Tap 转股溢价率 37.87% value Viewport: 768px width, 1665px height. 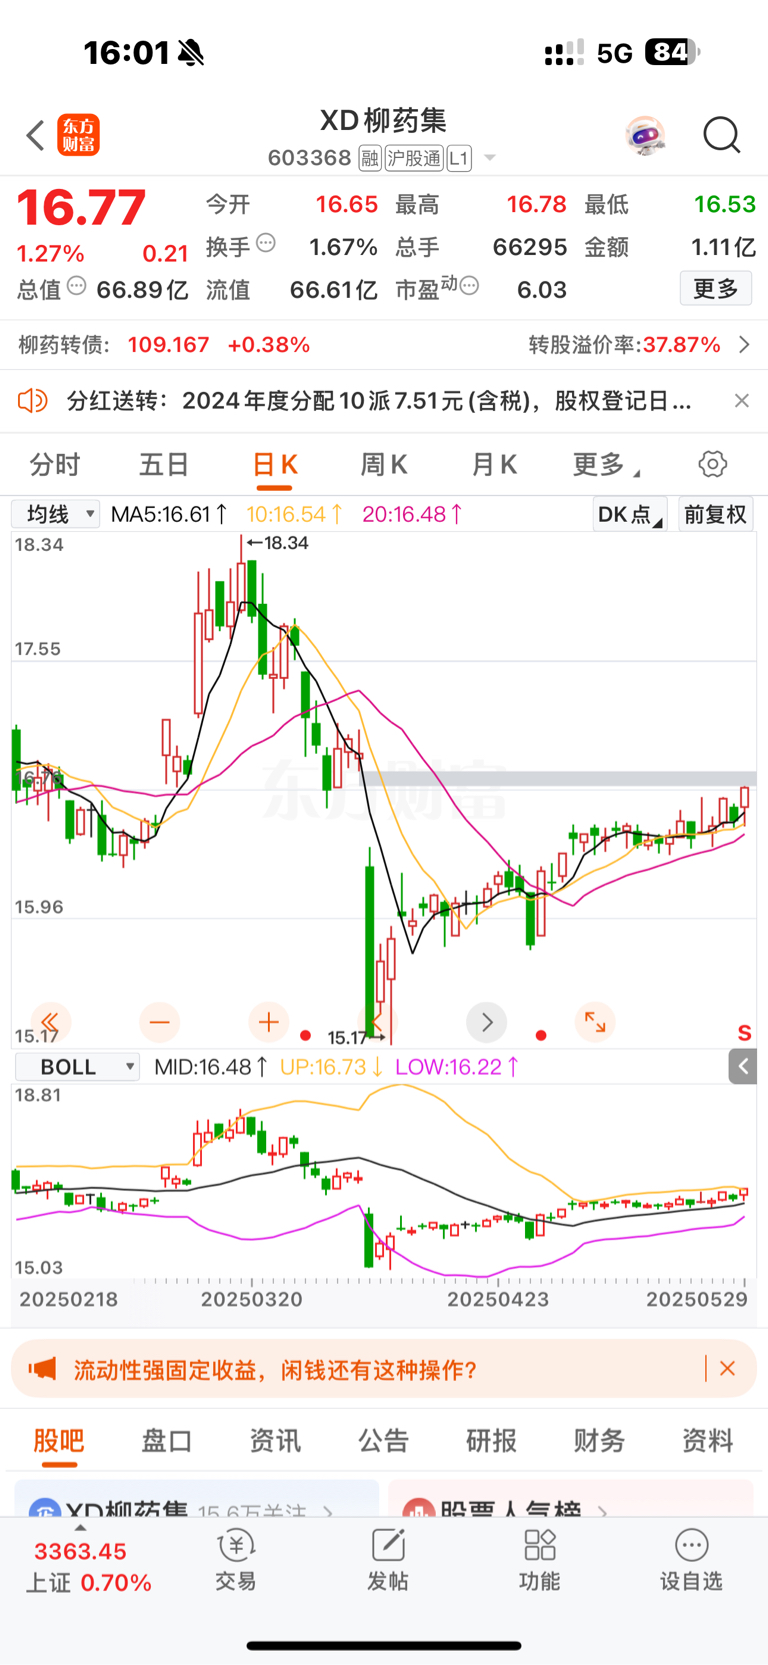[x=681, y=345]
